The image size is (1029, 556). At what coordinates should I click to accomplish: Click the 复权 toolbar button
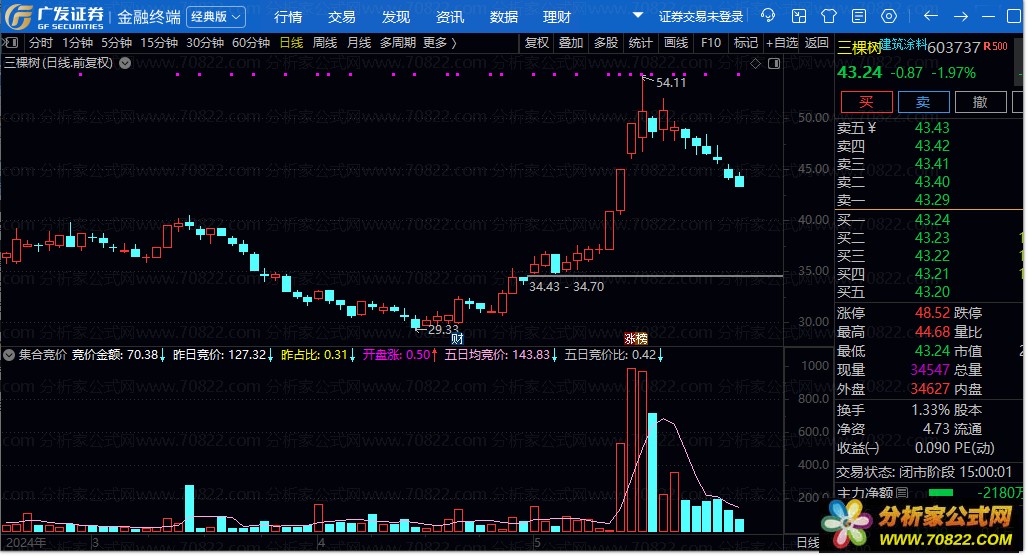(537, 43)
